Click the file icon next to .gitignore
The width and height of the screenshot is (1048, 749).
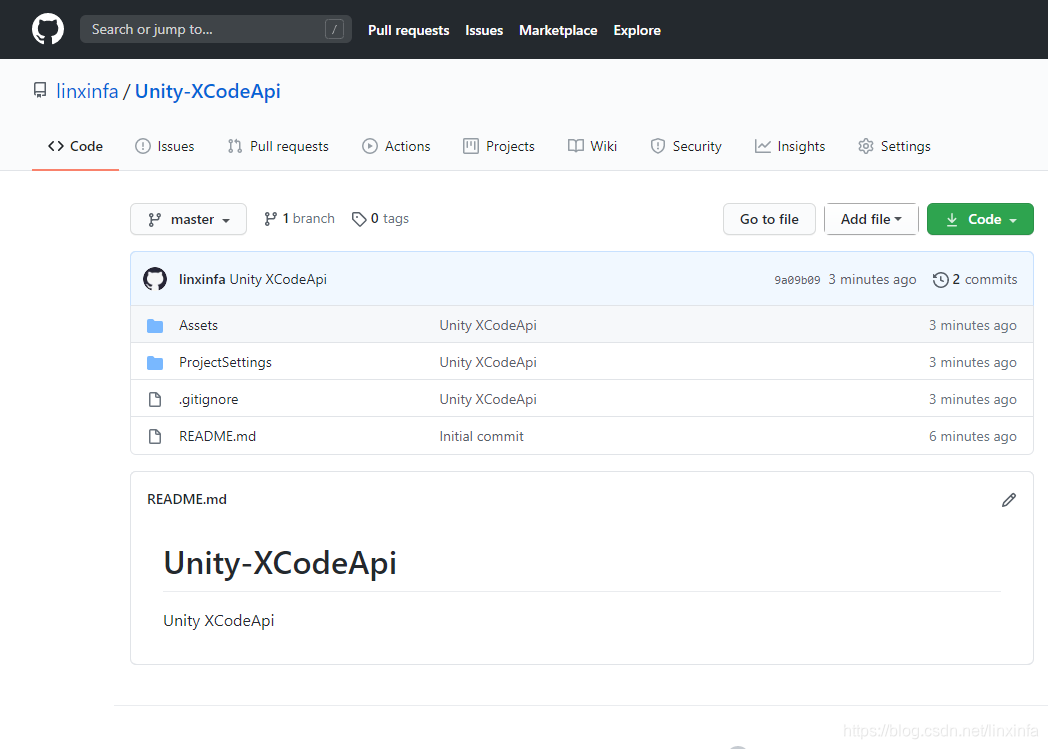point(155,398)
